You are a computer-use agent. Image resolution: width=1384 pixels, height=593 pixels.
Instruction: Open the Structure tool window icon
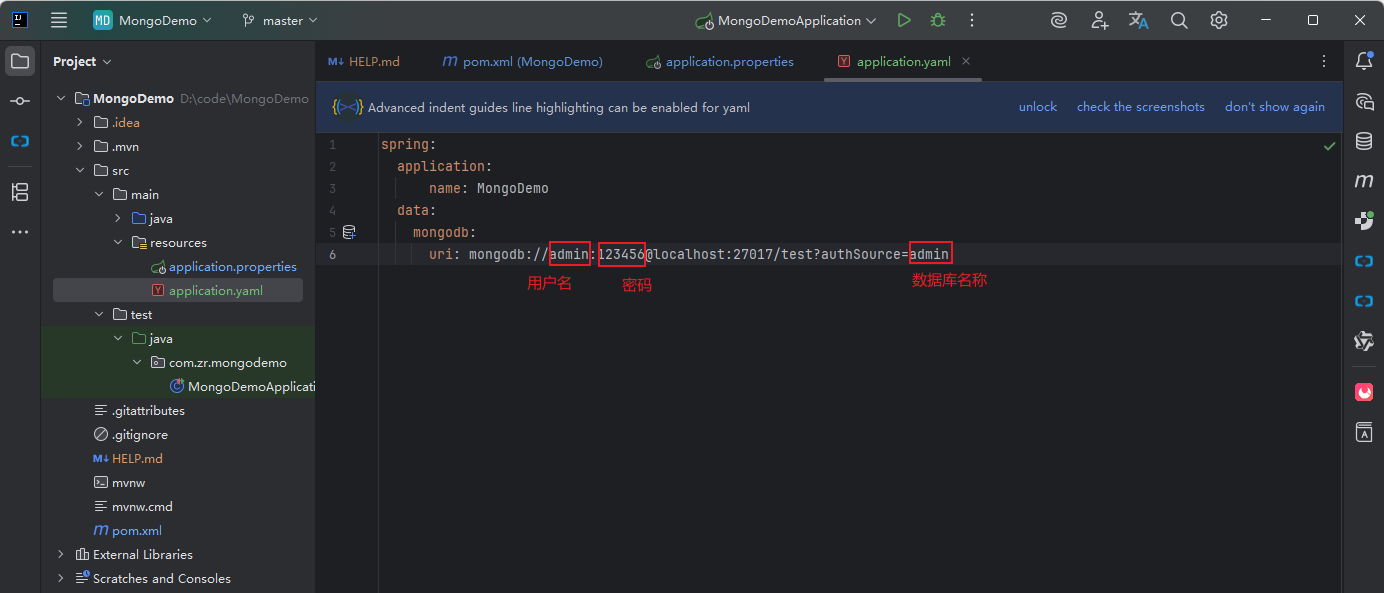20,191
